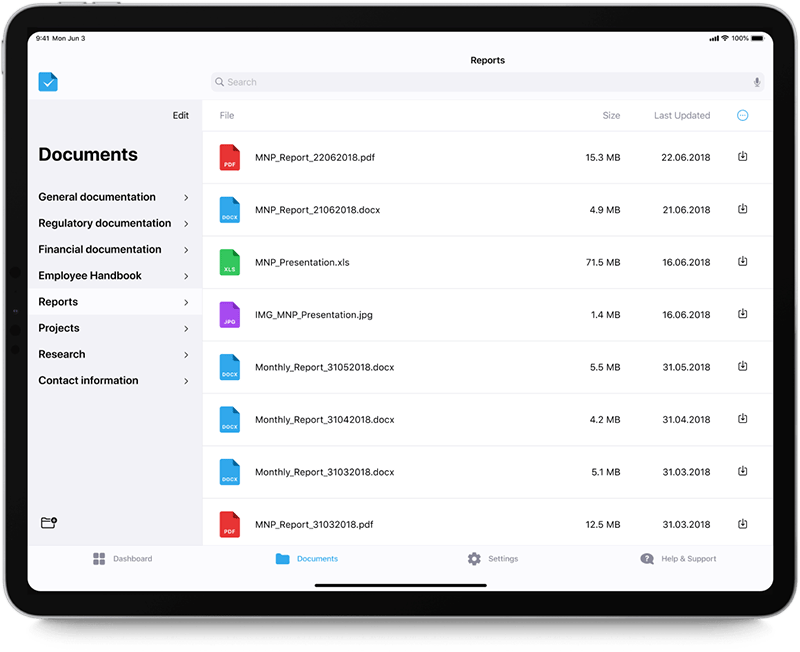800x652 pixels.
Task: Click the red PDF icon of MNP_Report_22062018.pdf
Action: pos(230,157)
